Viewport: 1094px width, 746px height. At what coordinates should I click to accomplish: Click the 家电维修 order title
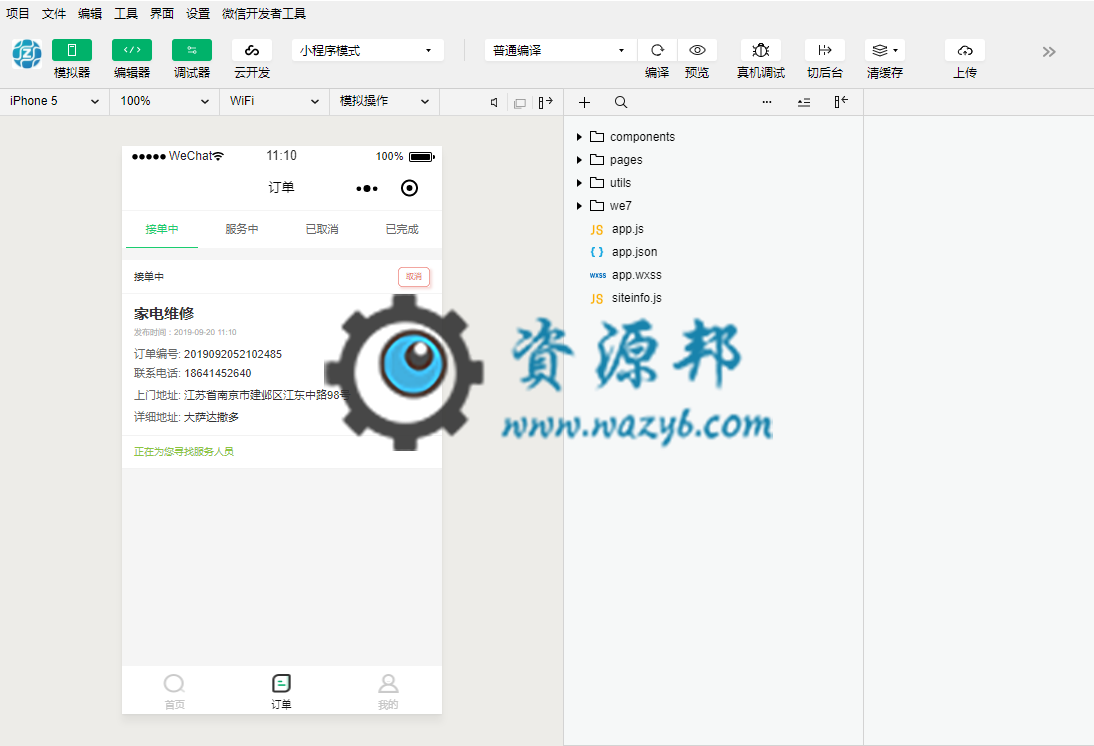(164, 313)
